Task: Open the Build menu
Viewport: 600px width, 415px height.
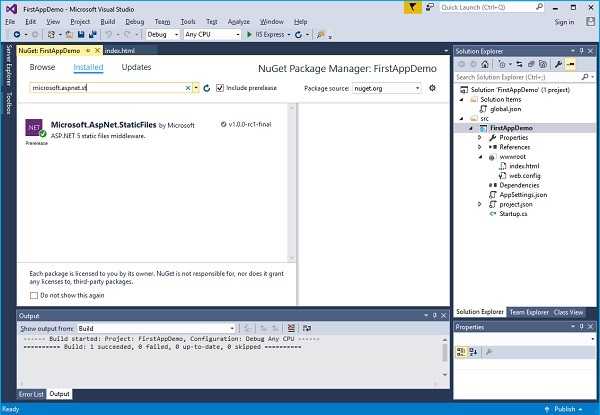Action: click(108, 22)
